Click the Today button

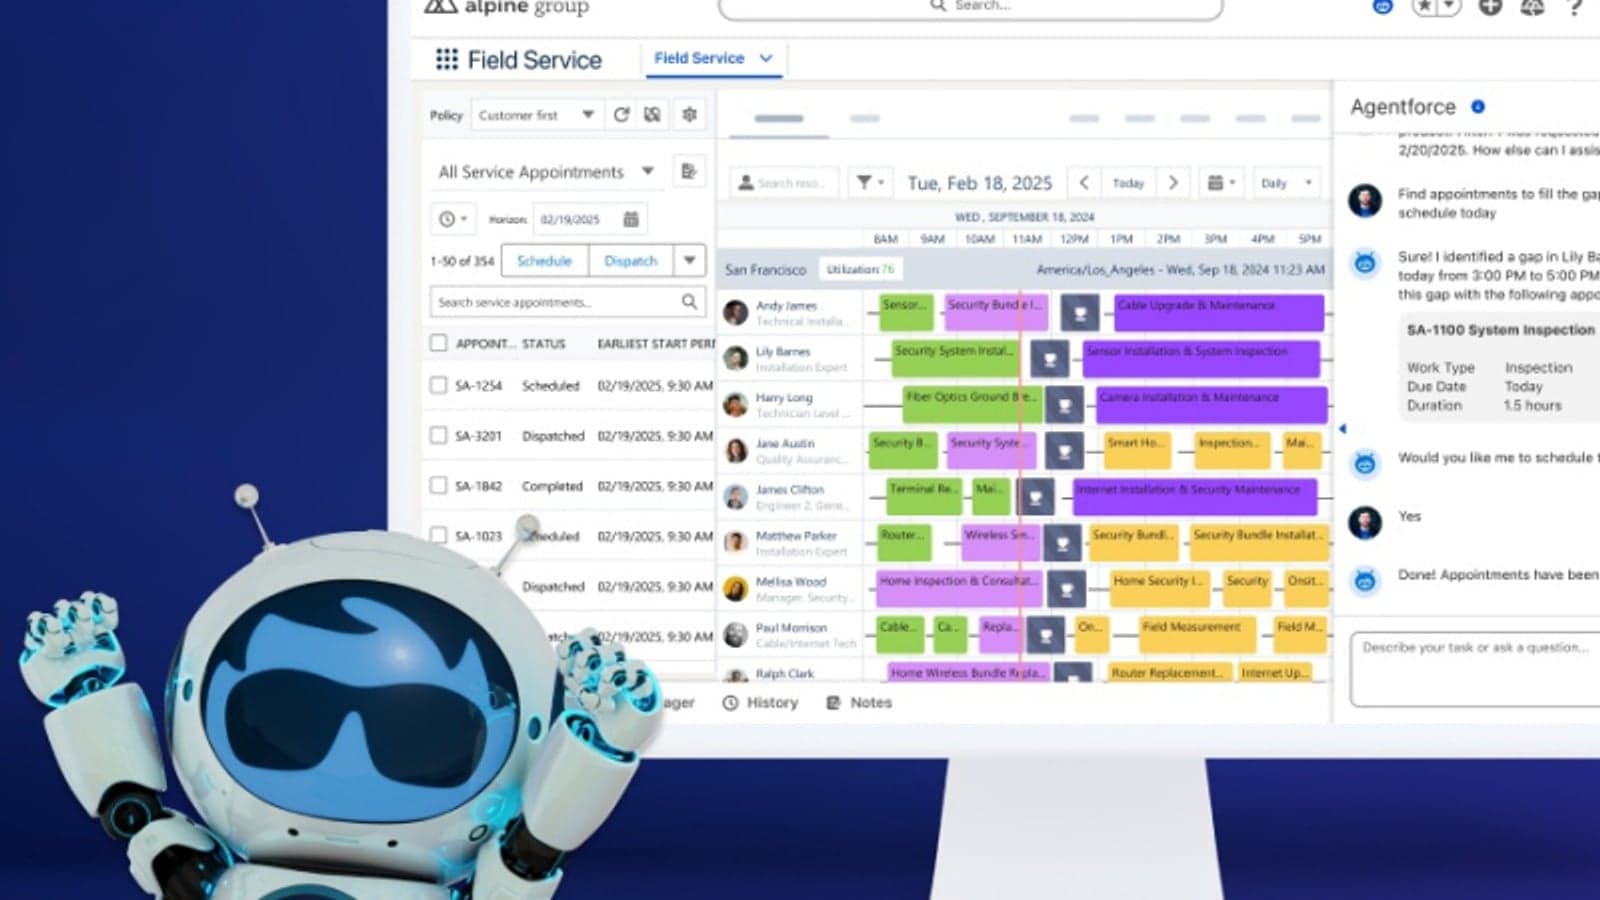click(x=1128, y=182)
